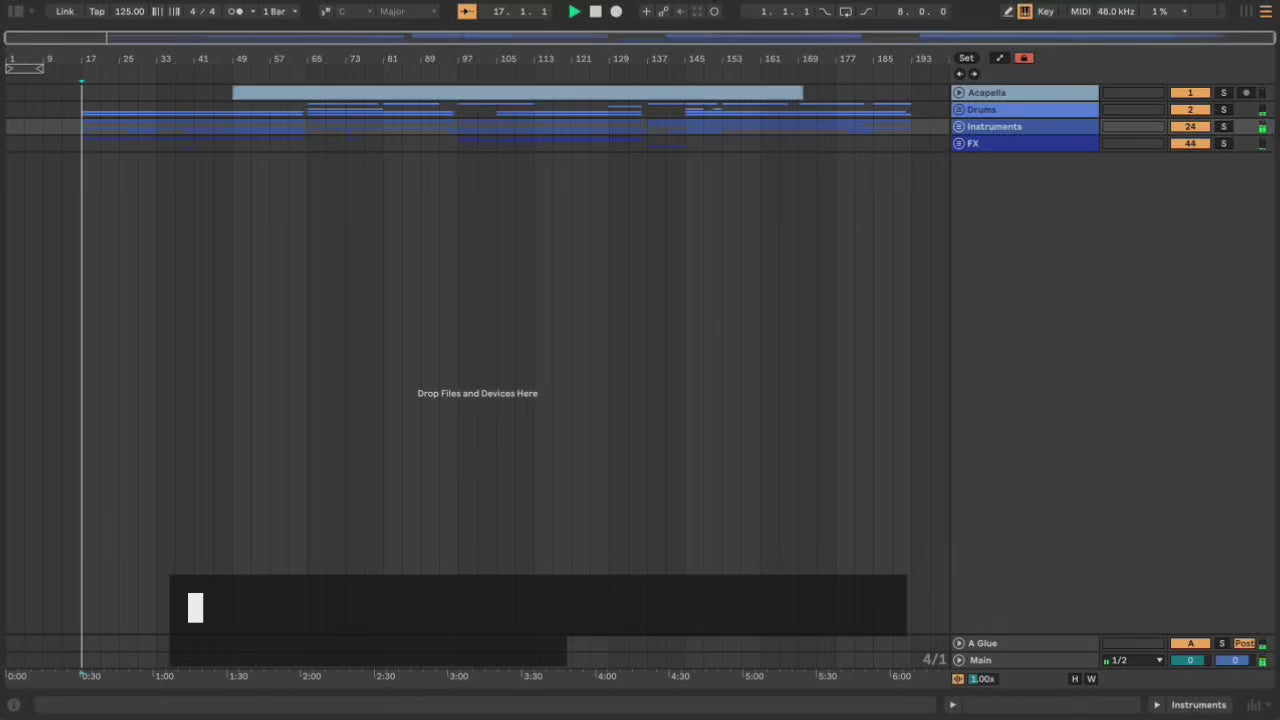1280x720 pixels.
Task: Click the Re-Enable Automation icon
Action: (x=680, y=12)
